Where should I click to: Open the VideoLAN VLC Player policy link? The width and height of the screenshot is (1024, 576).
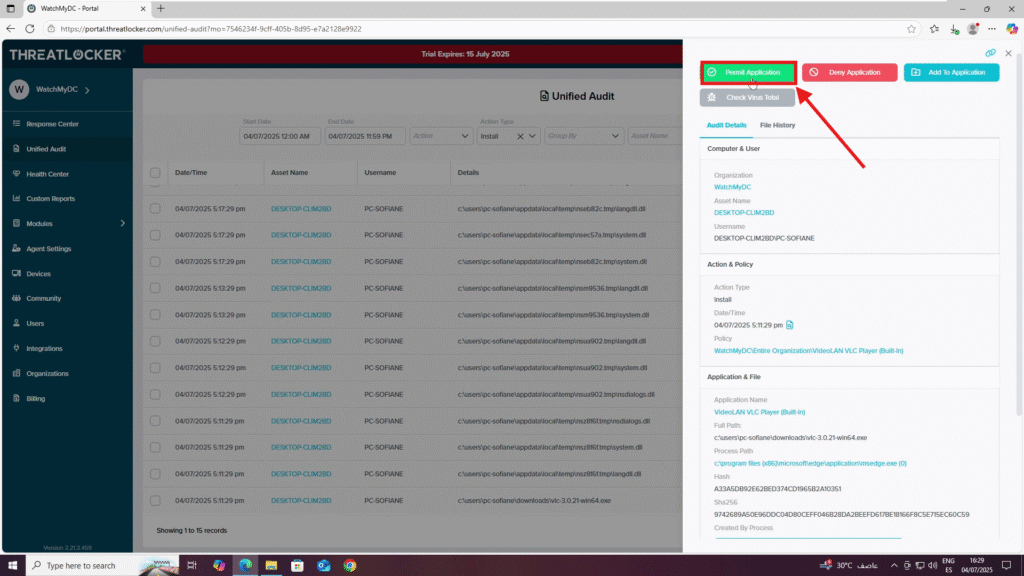808,351
